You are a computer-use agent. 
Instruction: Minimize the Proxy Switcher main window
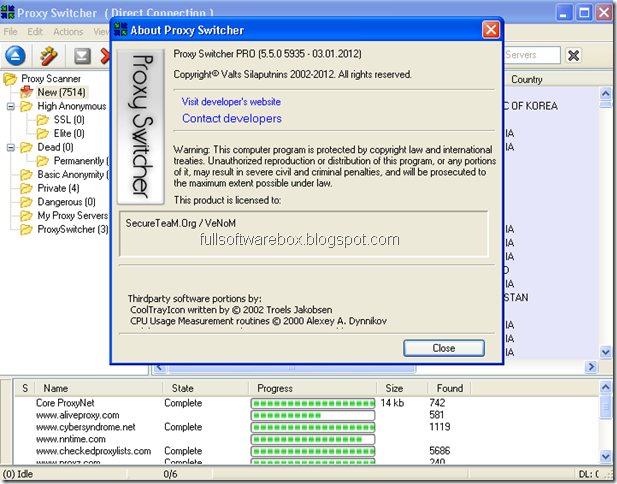point(564,12)
